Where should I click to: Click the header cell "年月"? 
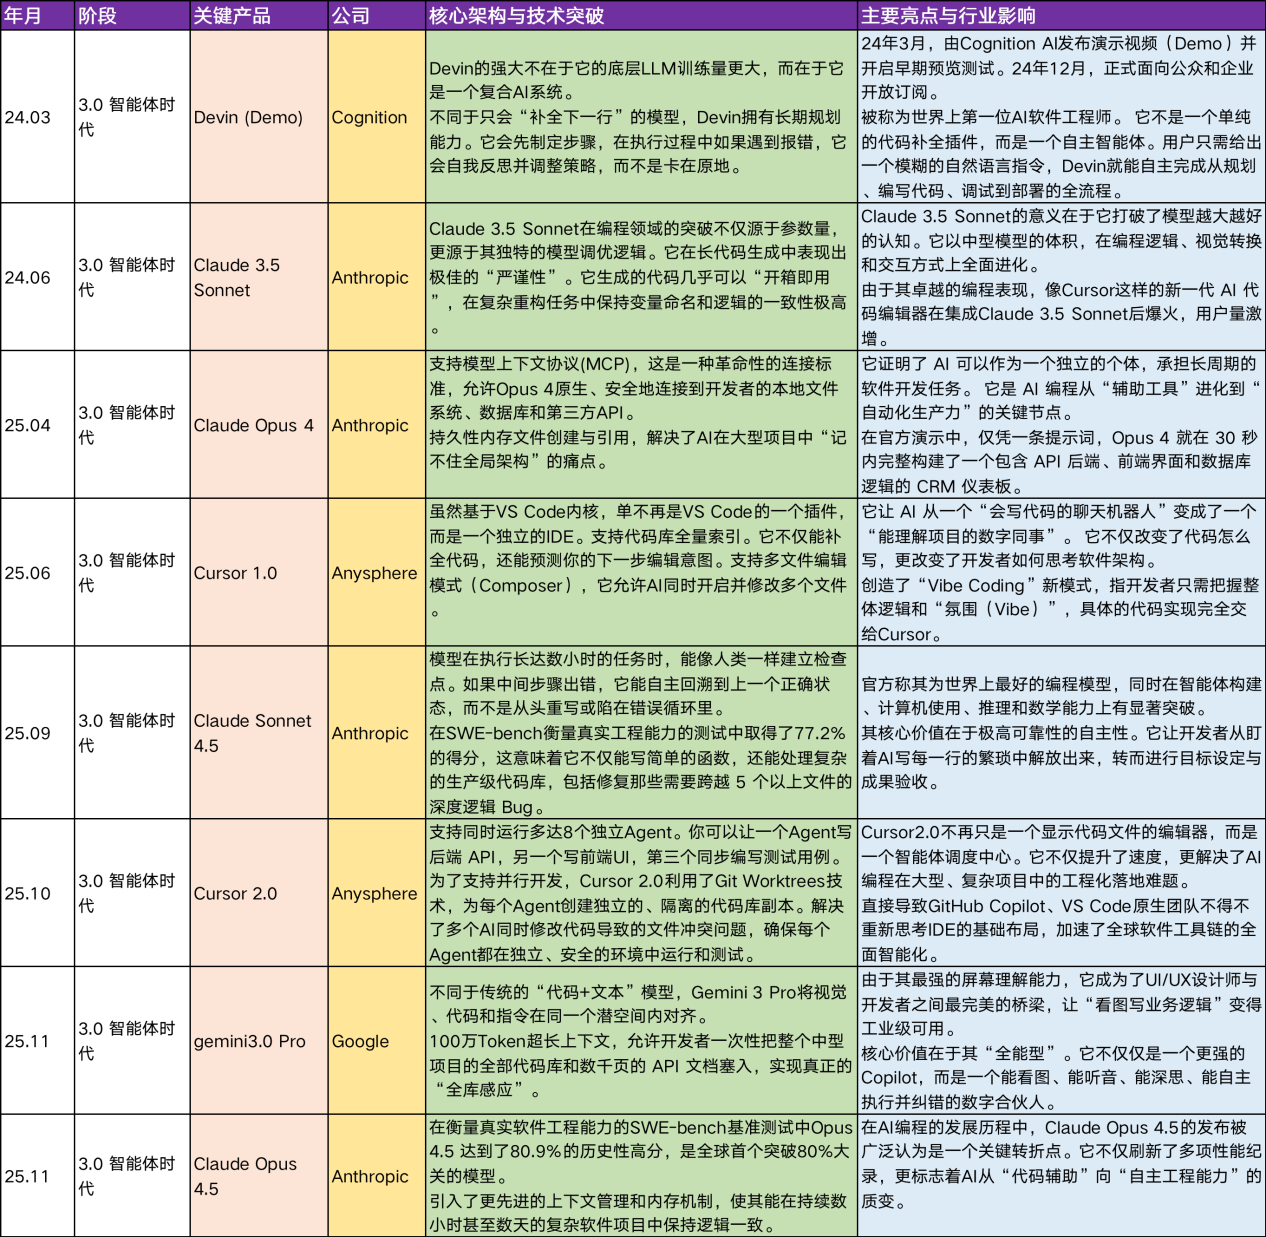point(37,16)
